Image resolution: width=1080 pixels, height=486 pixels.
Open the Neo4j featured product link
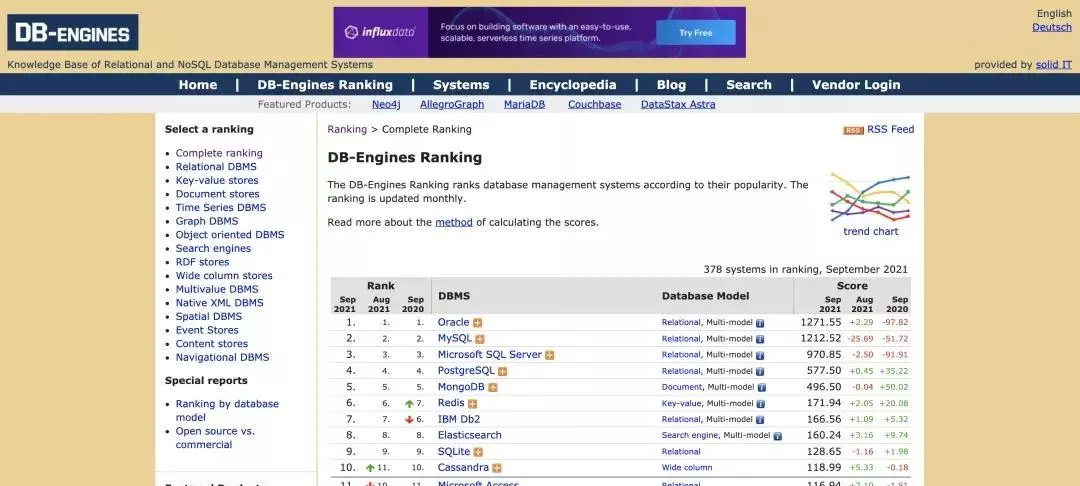(x=387, y=104)
